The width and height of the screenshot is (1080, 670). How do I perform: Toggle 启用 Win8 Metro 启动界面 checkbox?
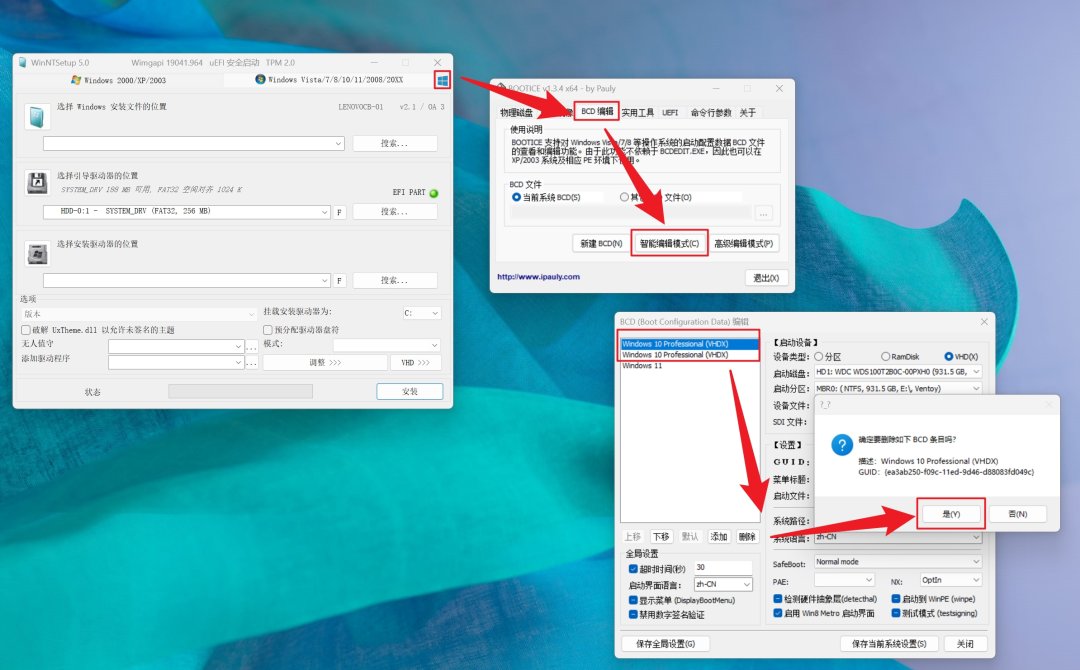tap(778, 613)
